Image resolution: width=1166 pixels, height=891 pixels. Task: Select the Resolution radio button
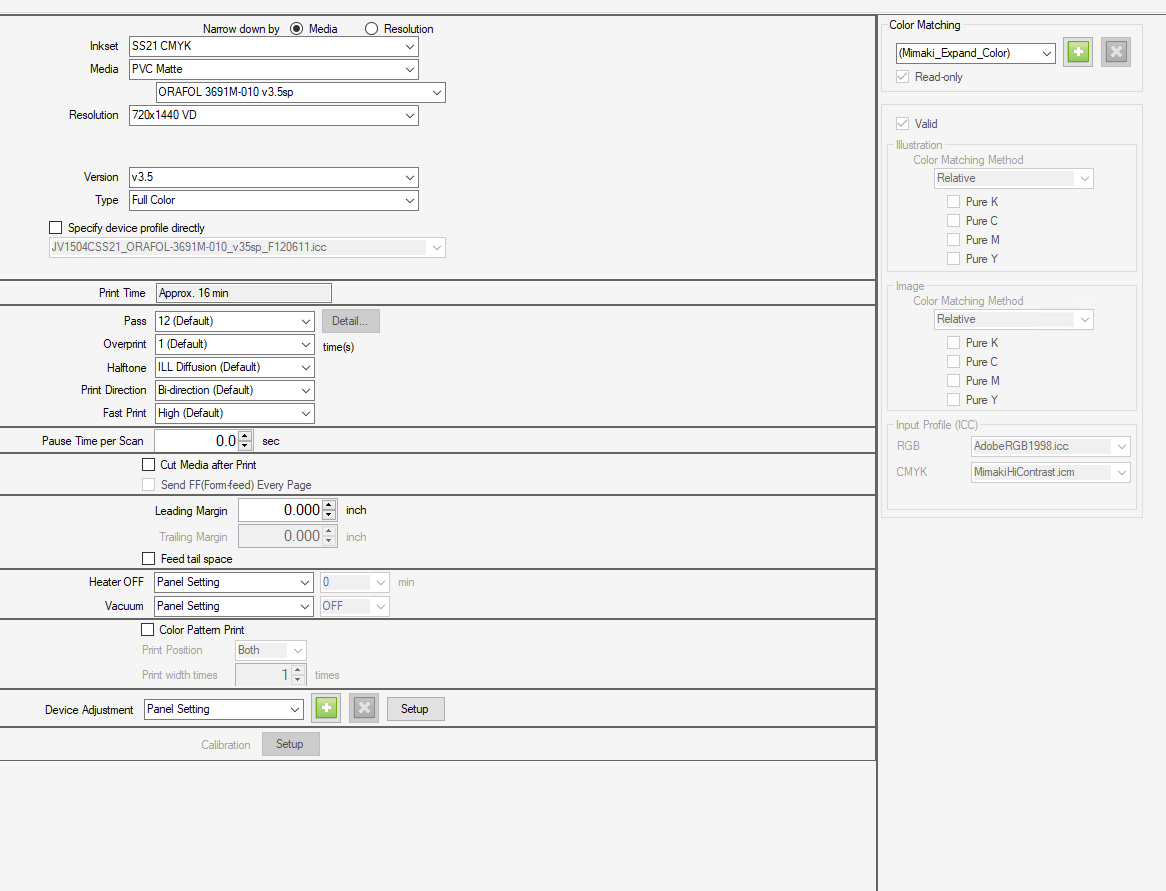(371, 28)
